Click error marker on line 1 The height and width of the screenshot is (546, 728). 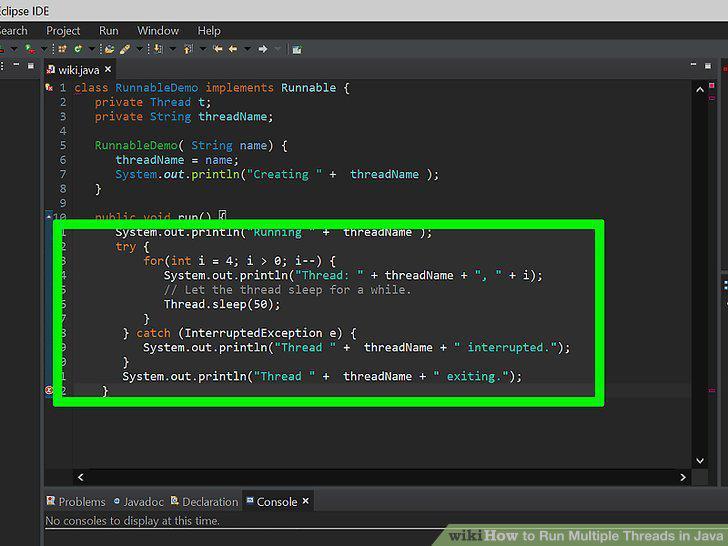(x=49, y=87)
